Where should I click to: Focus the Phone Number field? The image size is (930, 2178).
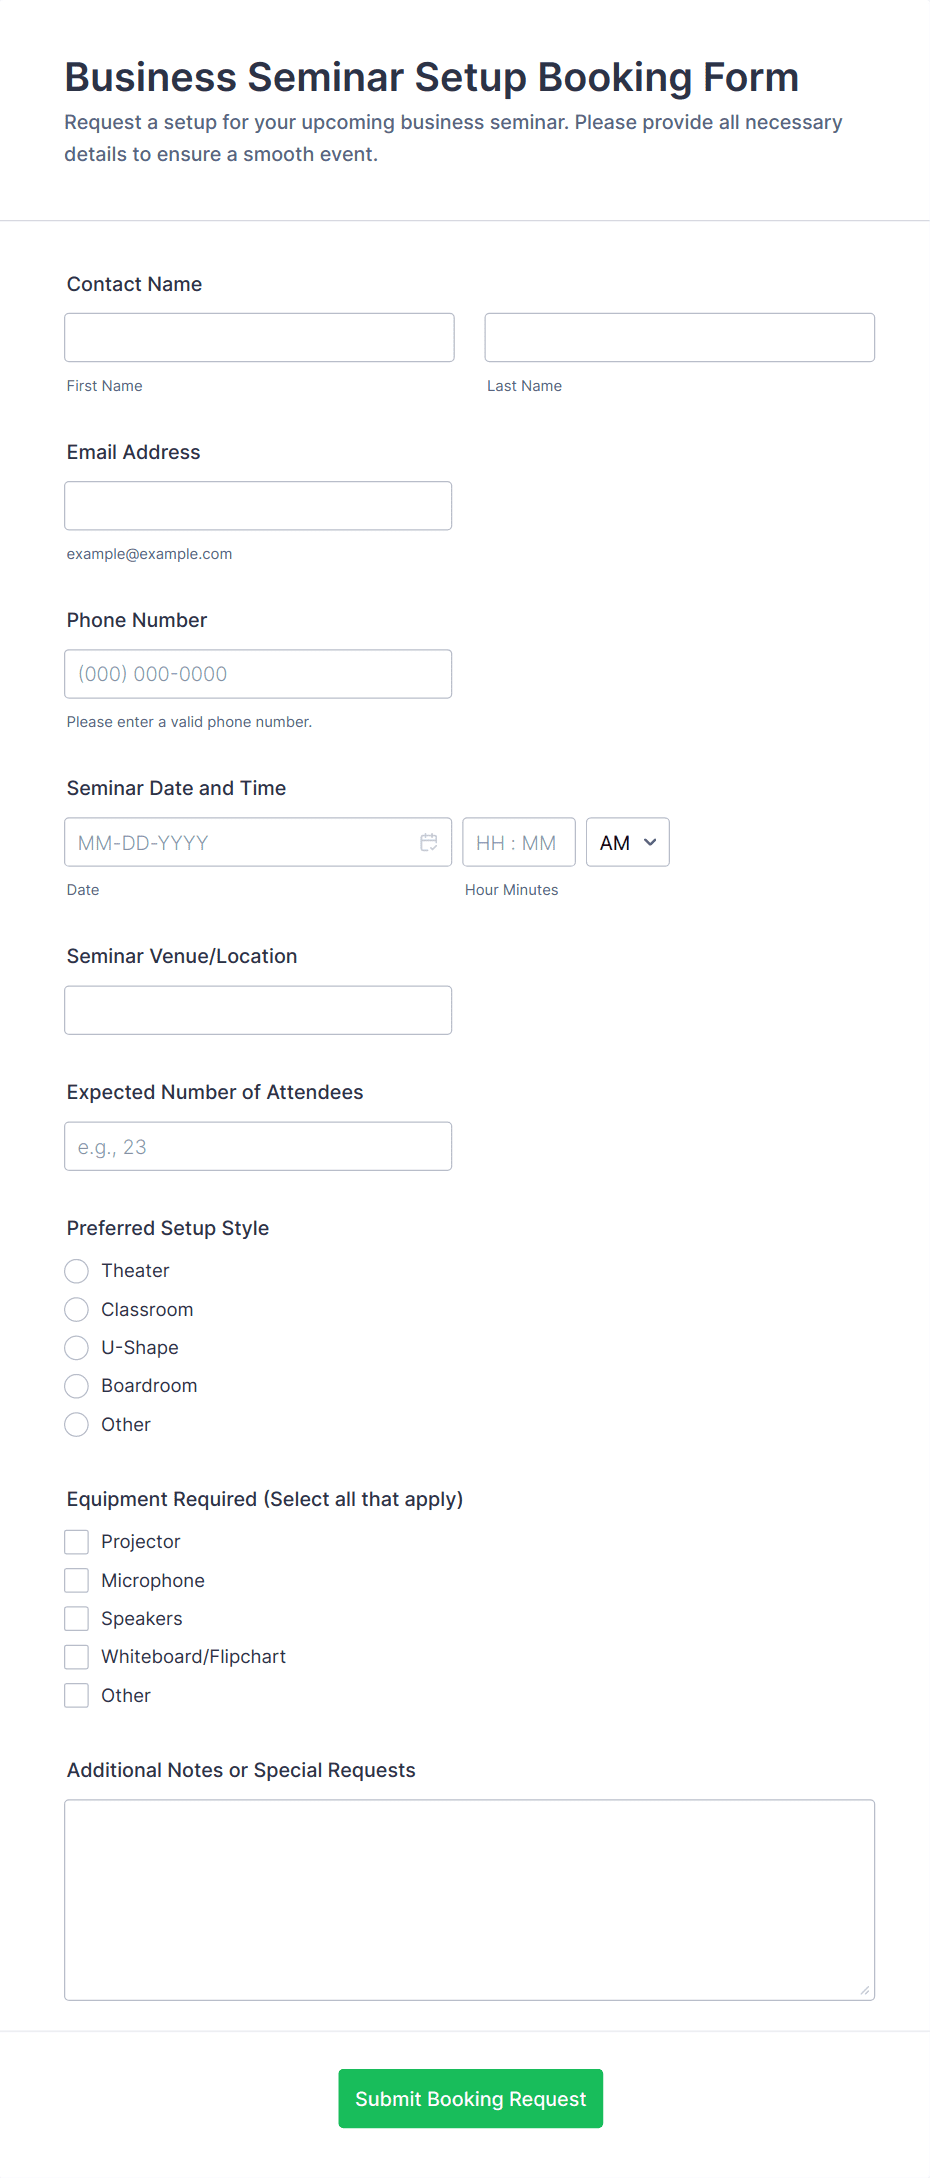click(x=258, y=674)
